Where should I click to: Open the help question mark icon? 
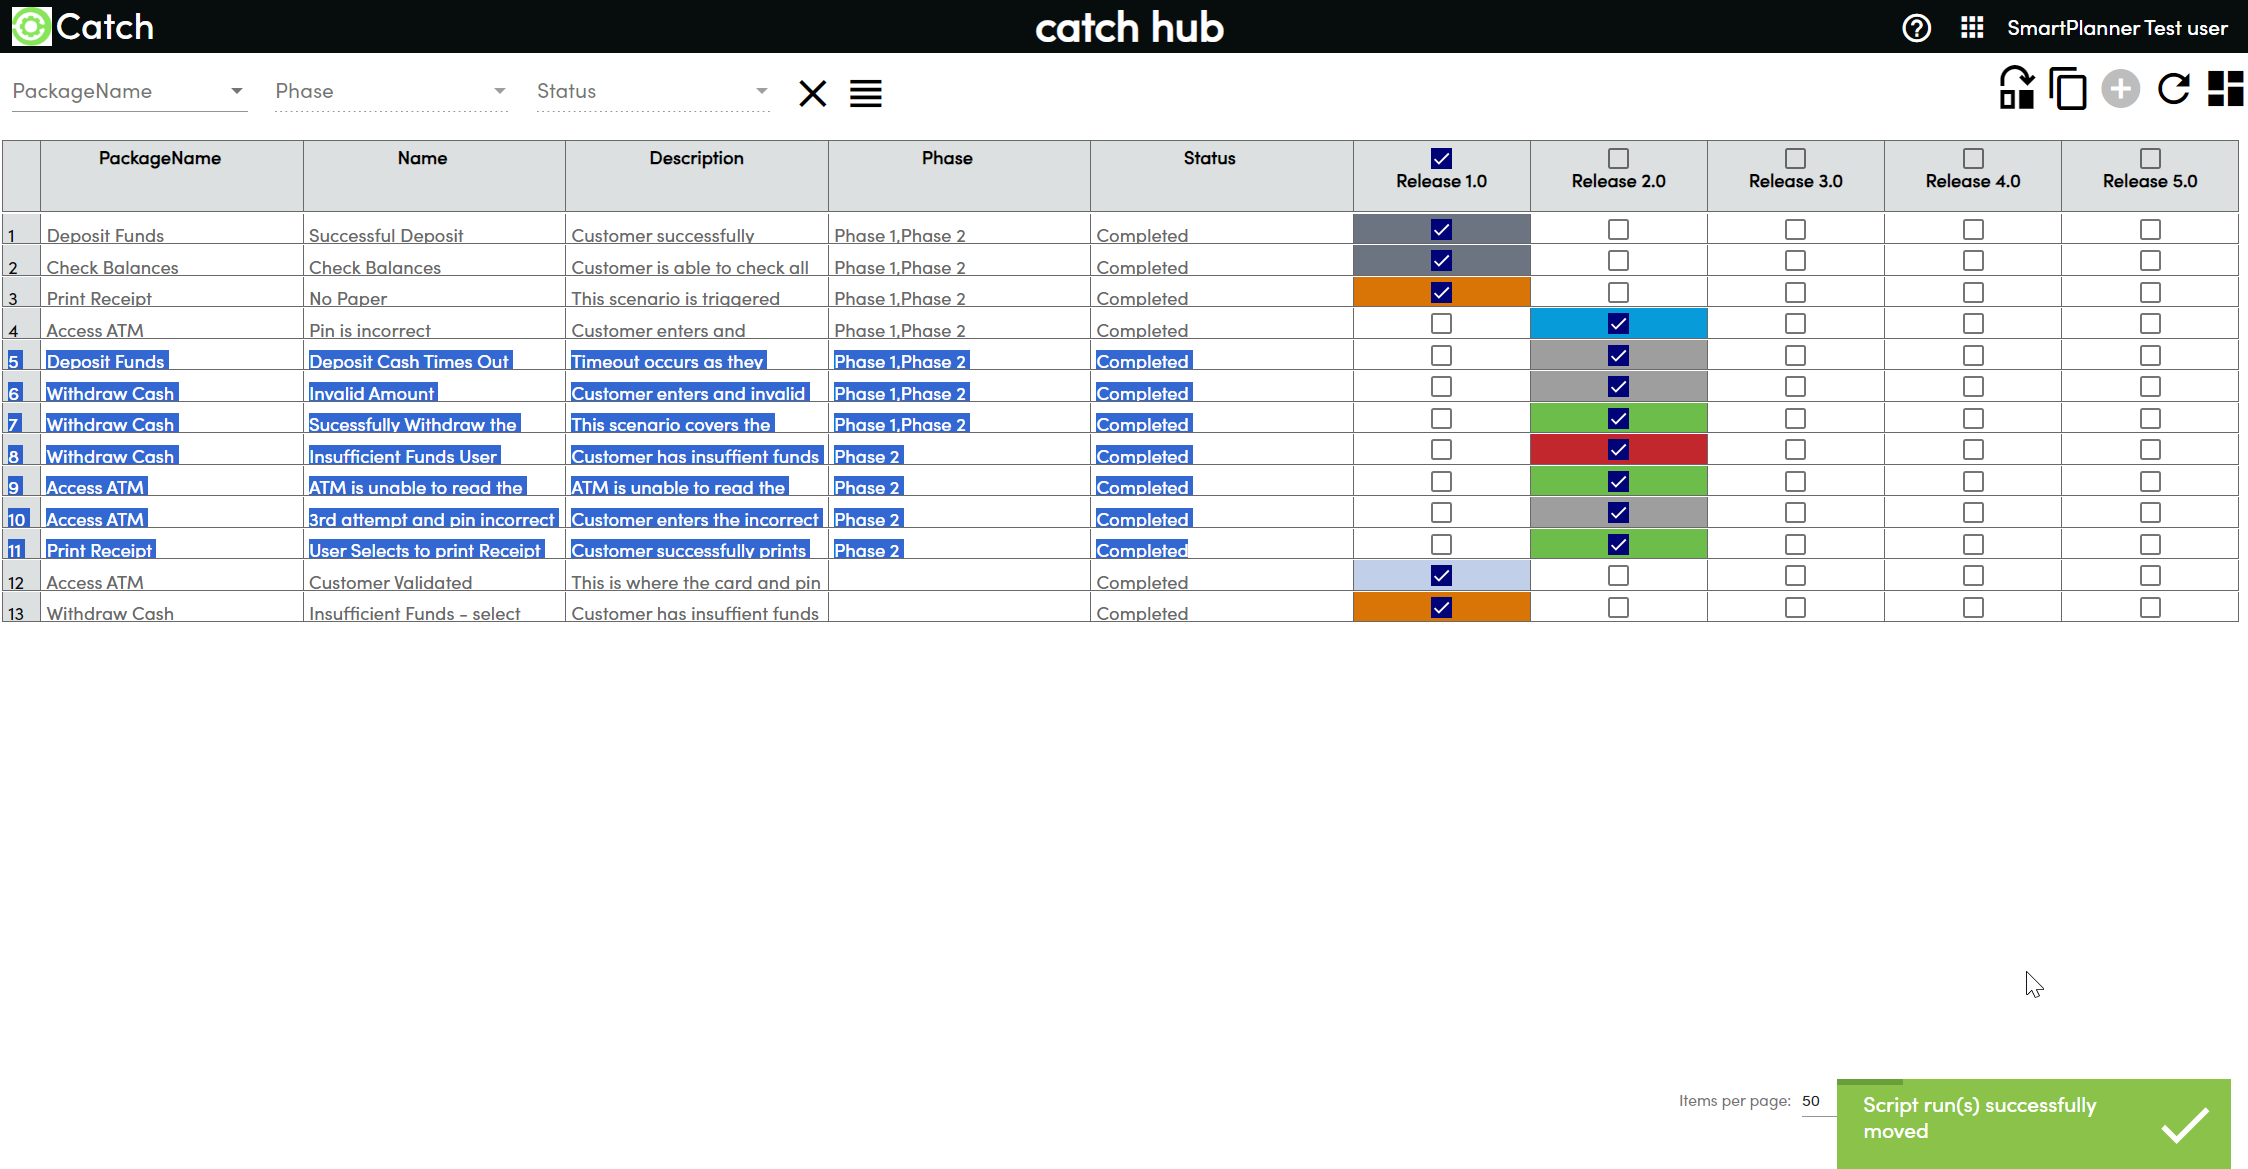click(x=1916, y=28)
